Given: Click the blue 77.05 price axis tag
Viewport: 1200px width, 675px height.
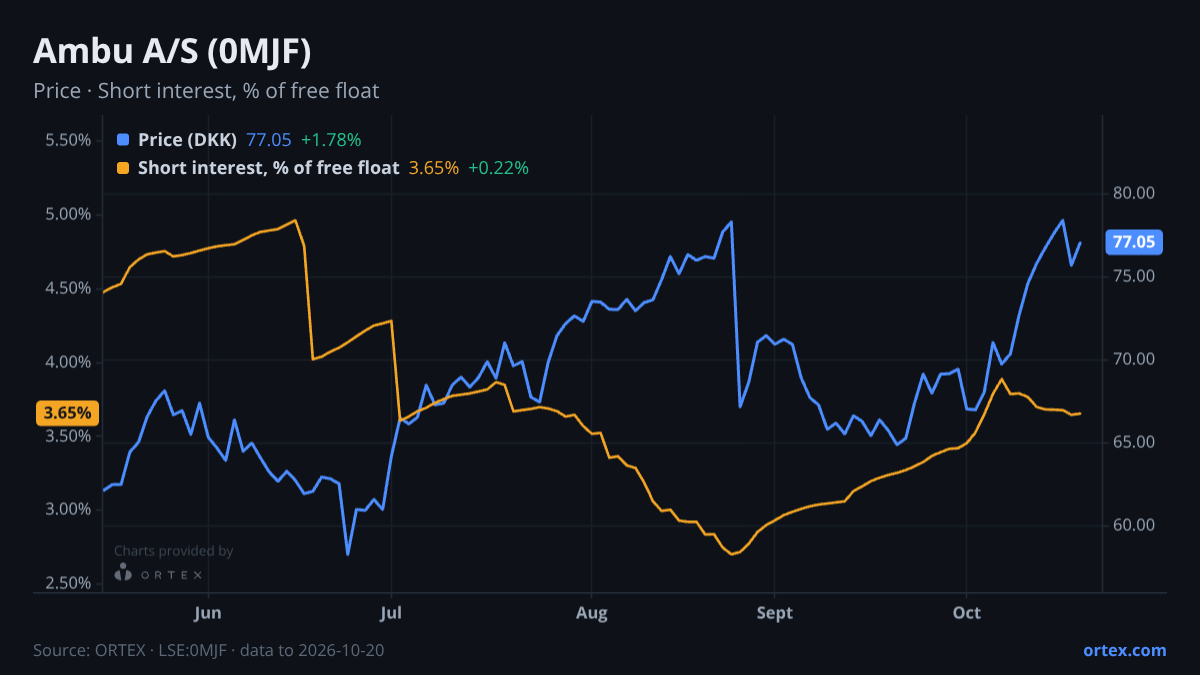Looking at the screenshot, I should [1134, 242].
